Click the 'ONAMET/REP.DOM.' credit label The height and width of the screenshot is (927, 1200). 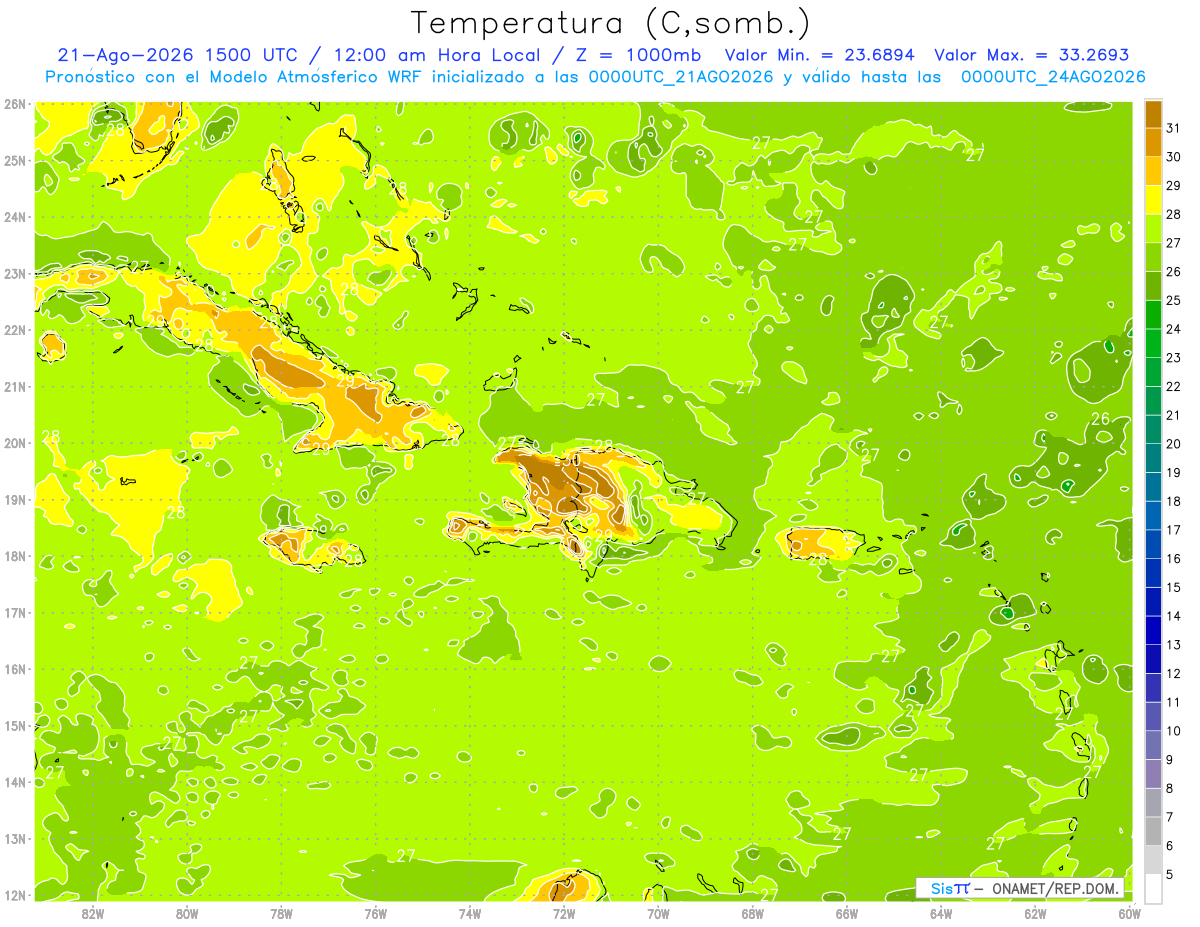point(1055,888)
